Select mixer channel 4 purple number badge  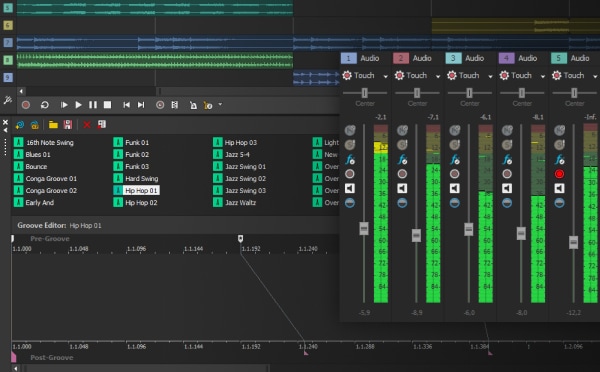[506, 58]
